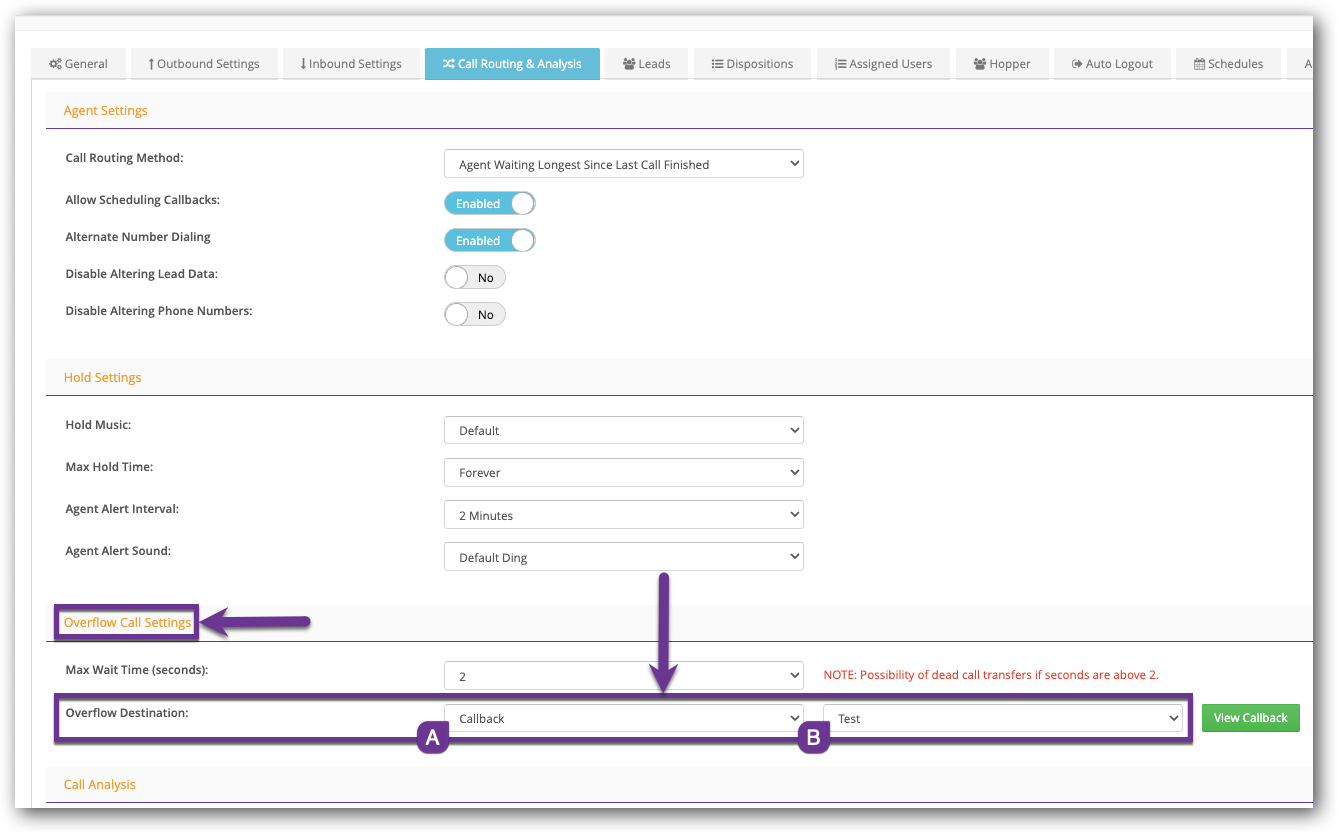Disable the Allow Scheduling Callbacks toggle
Image resolution: width=1338 pixels, height=833 pixels.
tap(489, 202)
